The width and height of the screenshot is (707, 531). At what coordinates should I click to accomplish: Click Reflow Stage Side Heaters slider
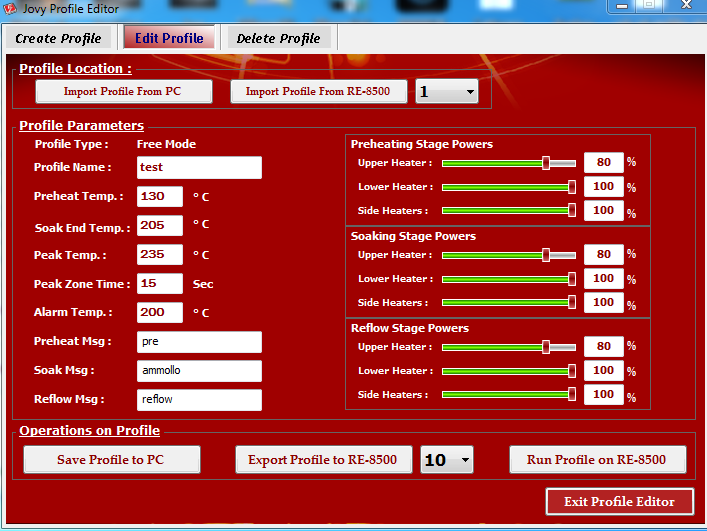(x=508, y=395)
